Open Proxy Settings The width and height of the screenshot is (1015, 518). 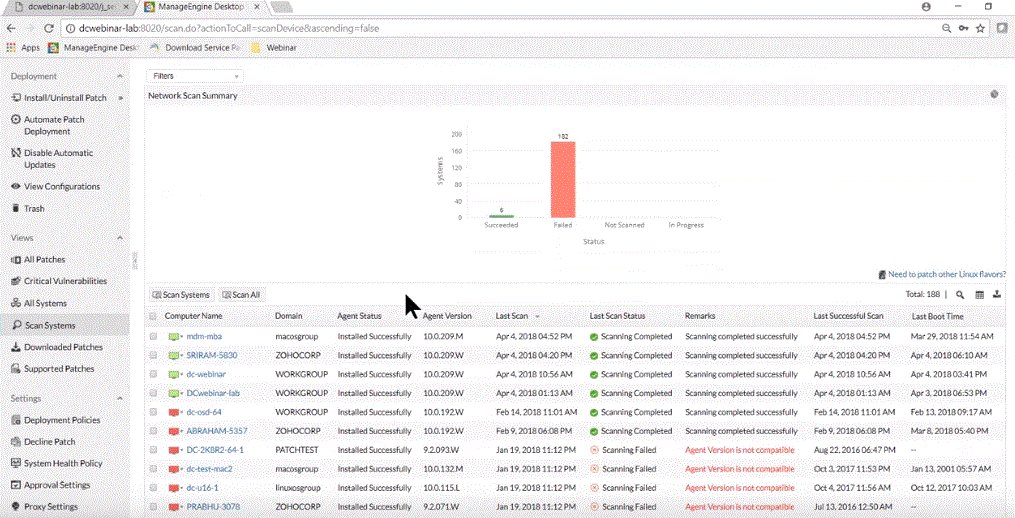point(45,506)
